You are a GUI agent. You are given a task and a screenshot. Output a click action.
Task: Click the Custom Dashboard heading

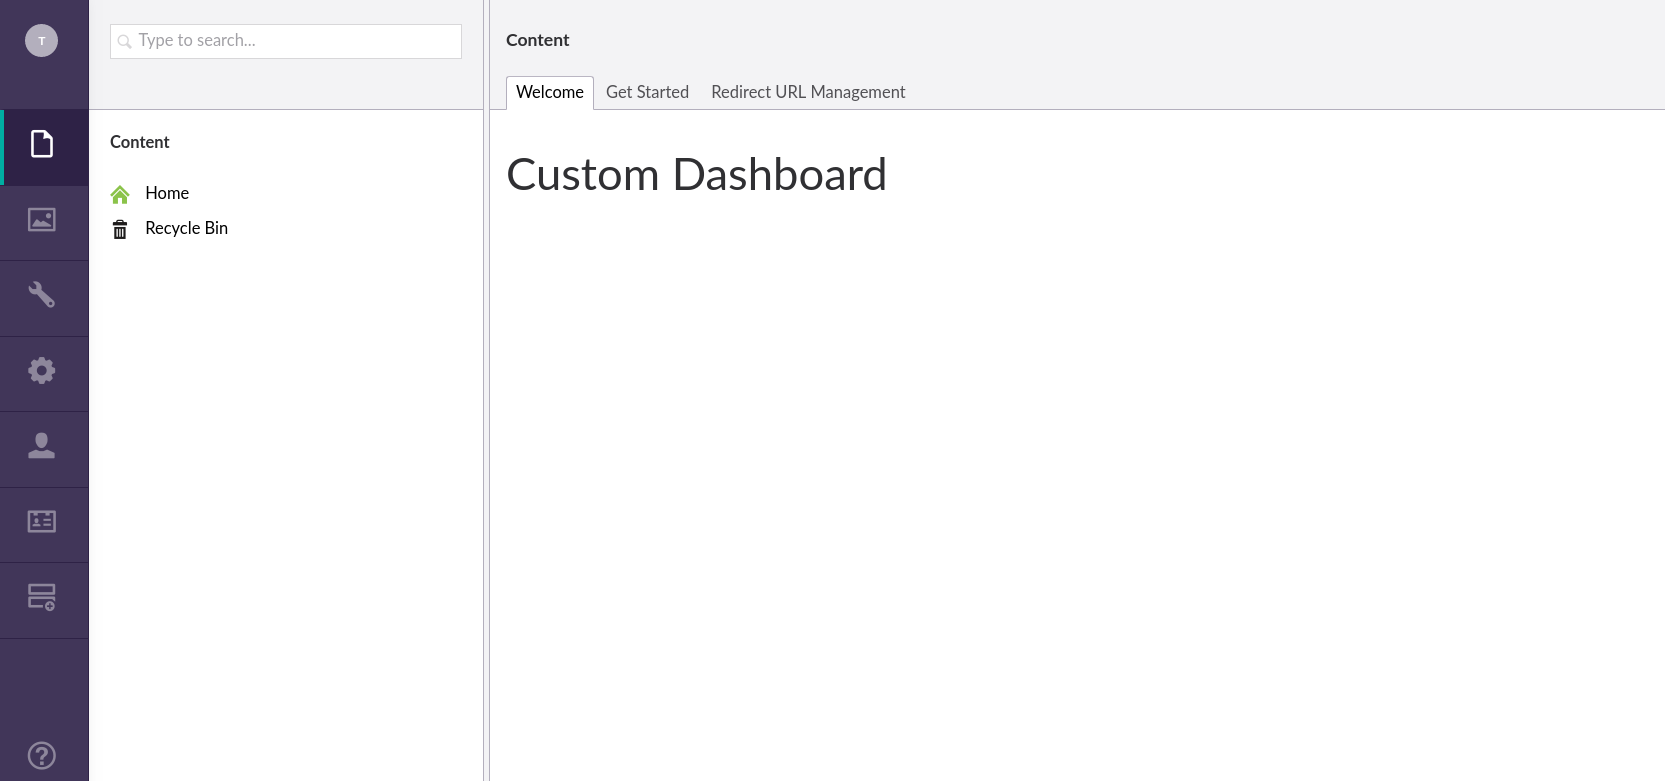coord(696,175)
